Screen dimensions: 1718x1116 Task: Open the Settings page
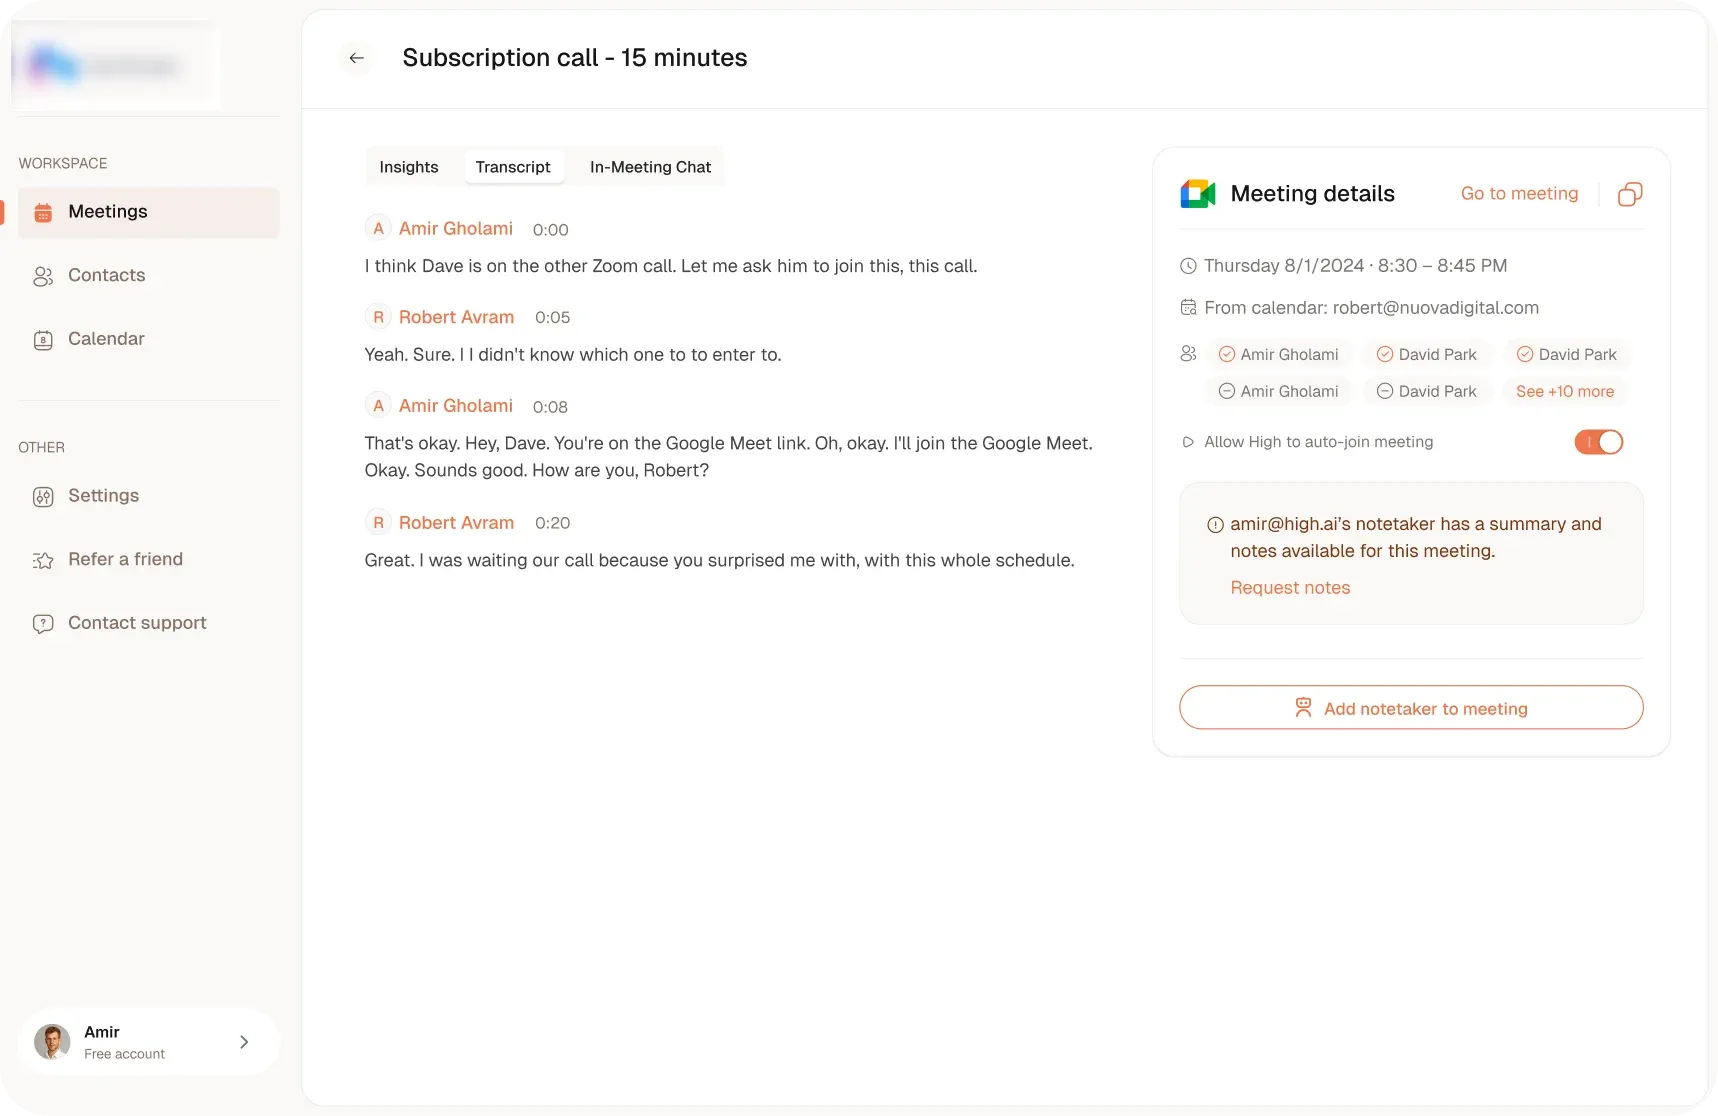point(103,496)
